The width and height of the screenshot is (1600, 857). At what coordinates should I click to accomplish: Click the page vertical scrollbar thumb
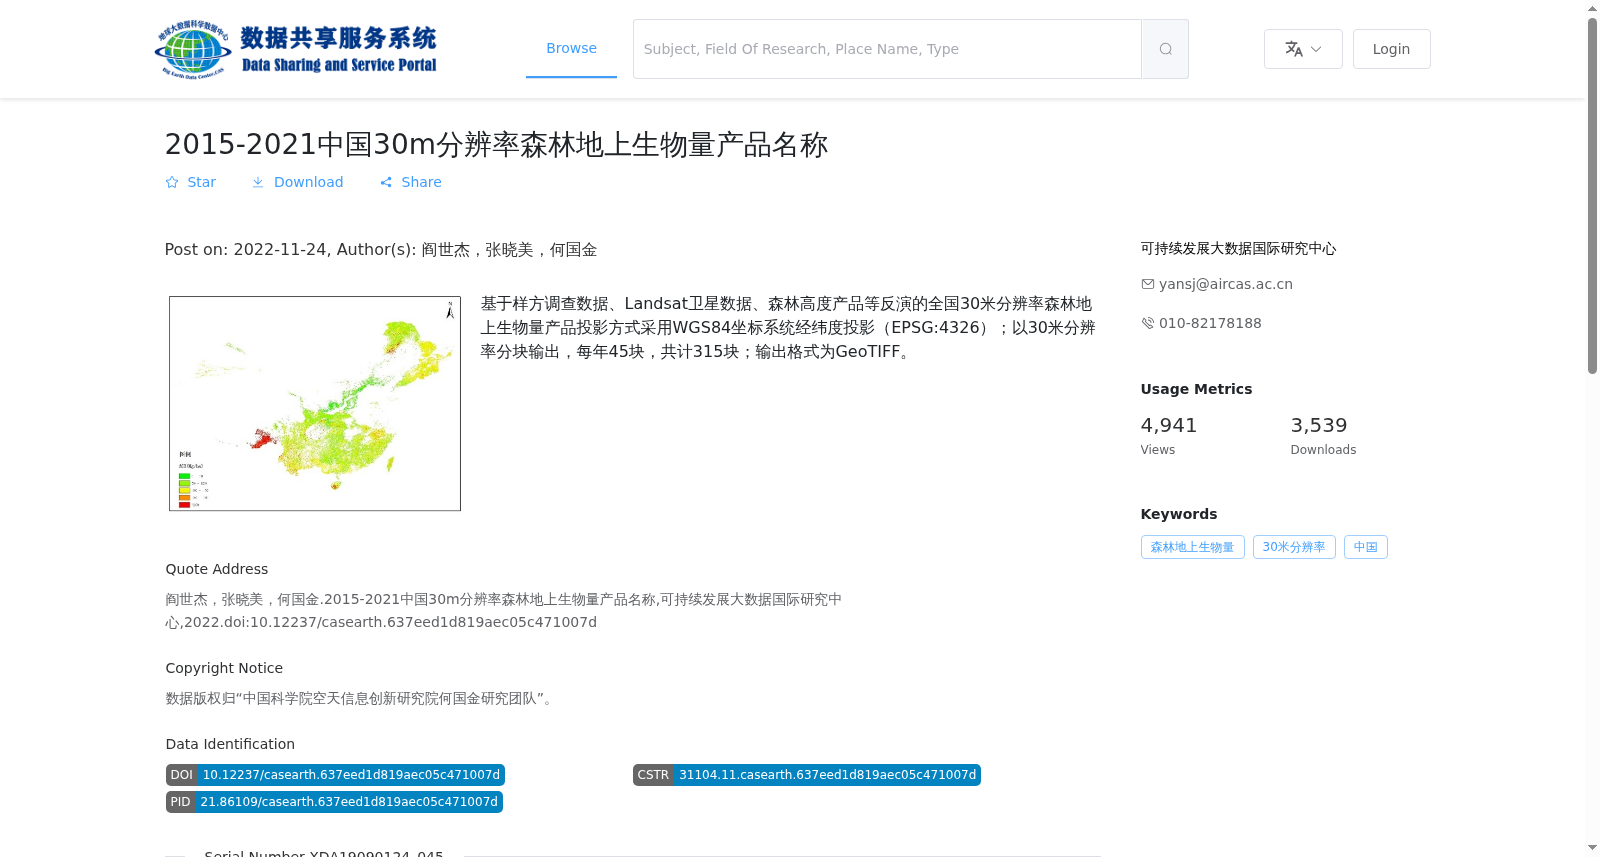(x=1592, y=195)
